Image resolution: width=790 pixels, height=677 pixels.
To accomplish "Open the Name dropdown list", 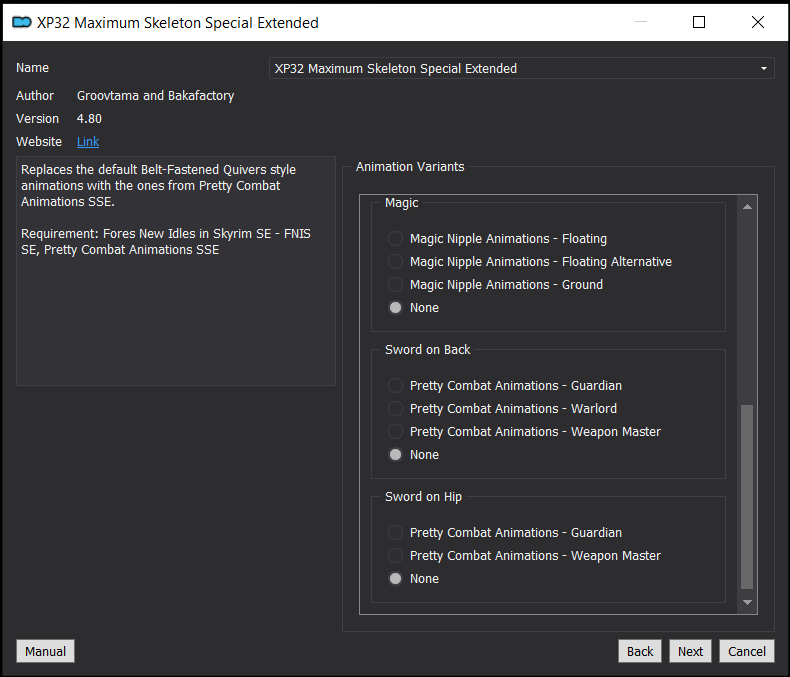I will [x=521, y=69].
